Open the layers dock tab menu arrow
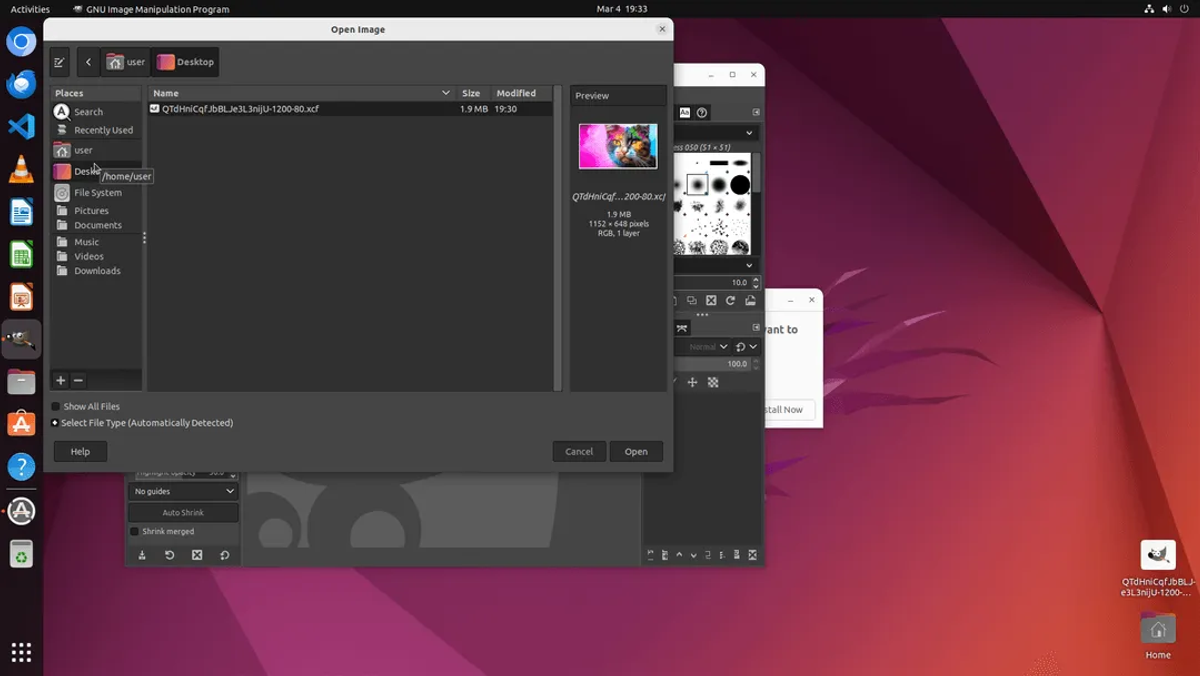1200x676 pixels. point(756,327)
